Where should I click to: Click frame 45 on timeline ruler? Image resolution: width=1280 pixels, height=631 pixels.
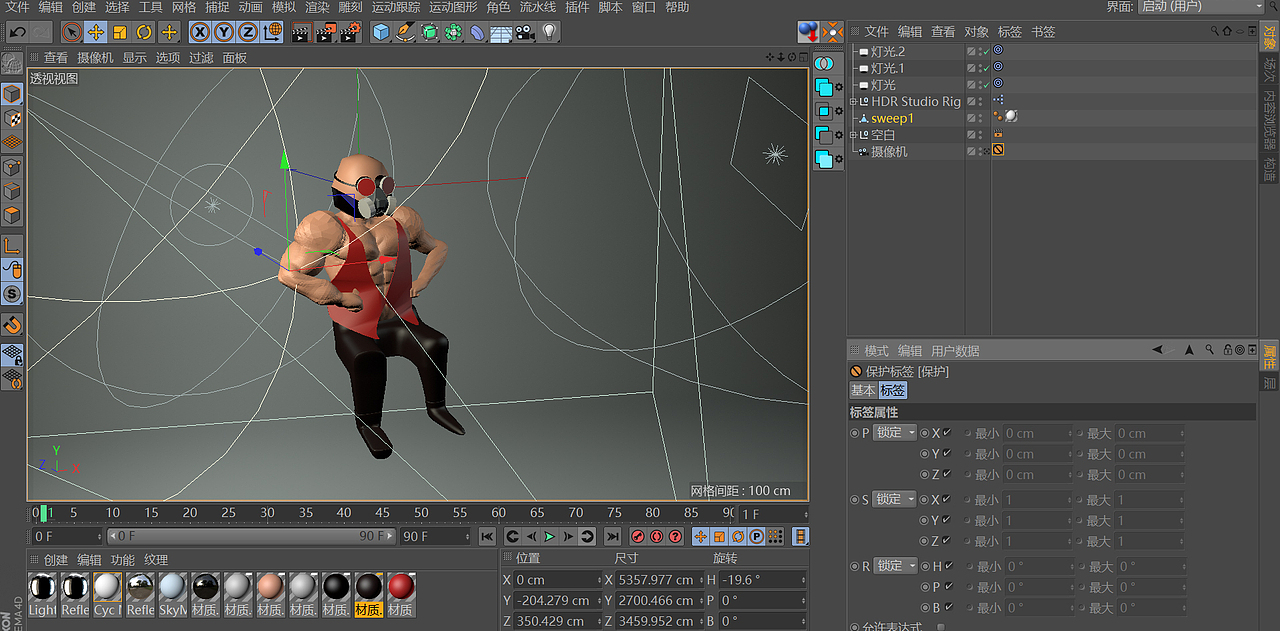[x=382, y=513]
